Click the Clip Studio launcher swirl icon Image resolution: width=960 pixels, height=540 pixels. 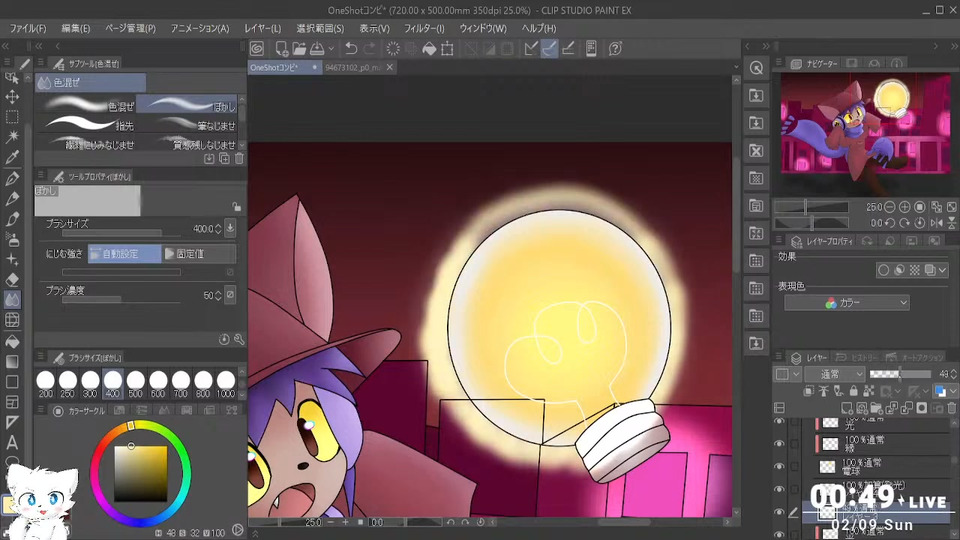[x=257, y=48]
